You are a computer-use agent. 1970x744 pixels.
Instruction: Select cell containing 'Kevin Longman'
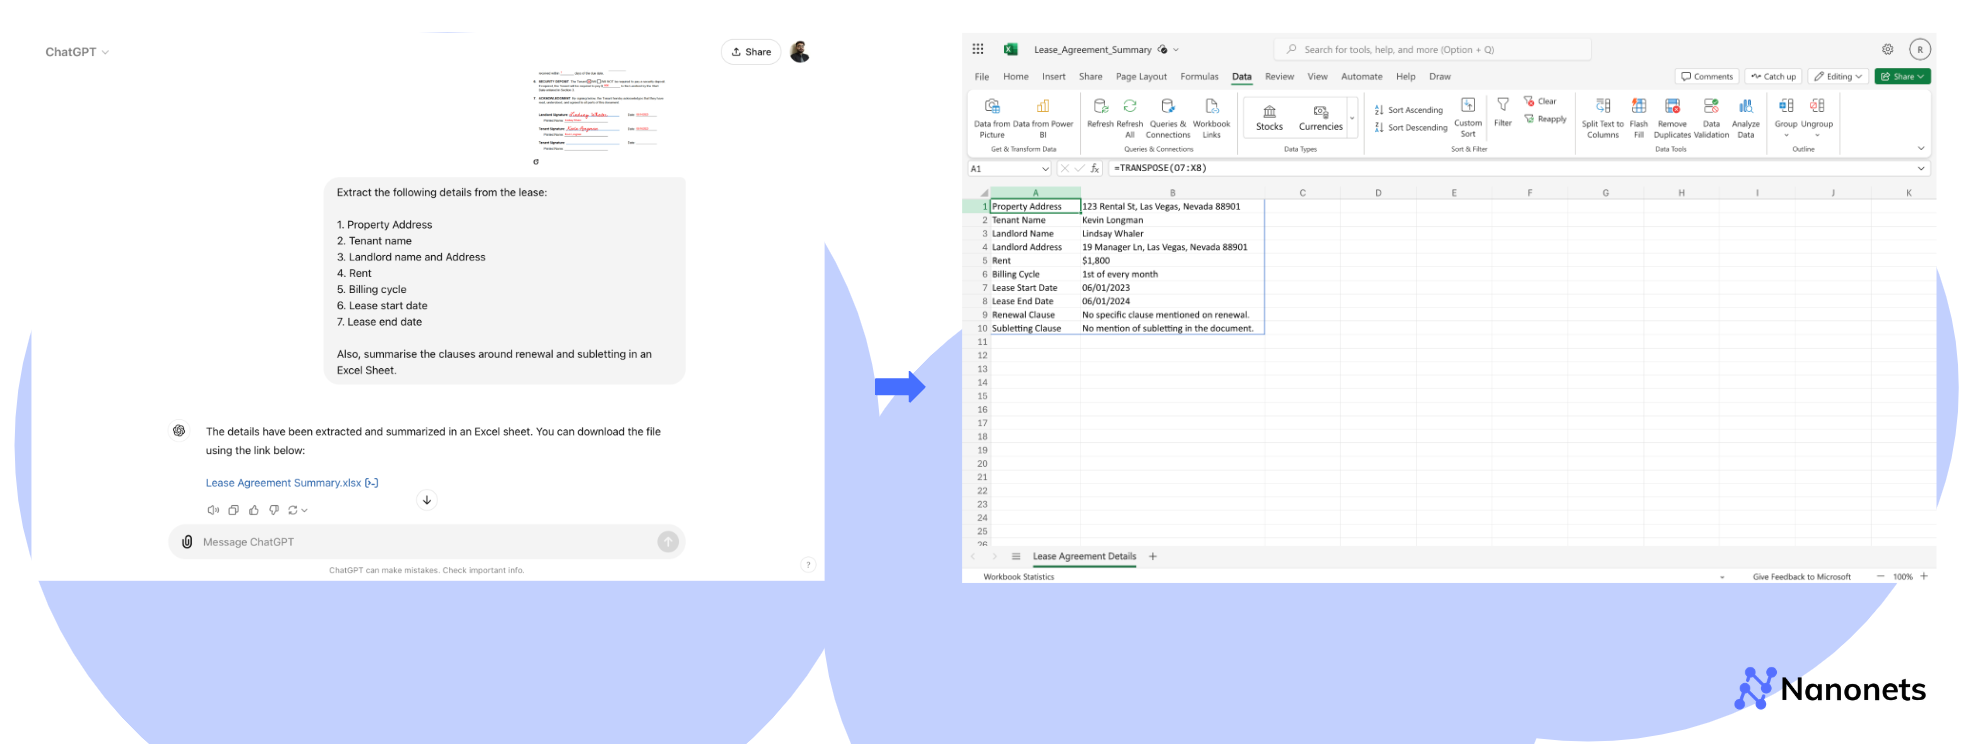(x=1172, y=220)
